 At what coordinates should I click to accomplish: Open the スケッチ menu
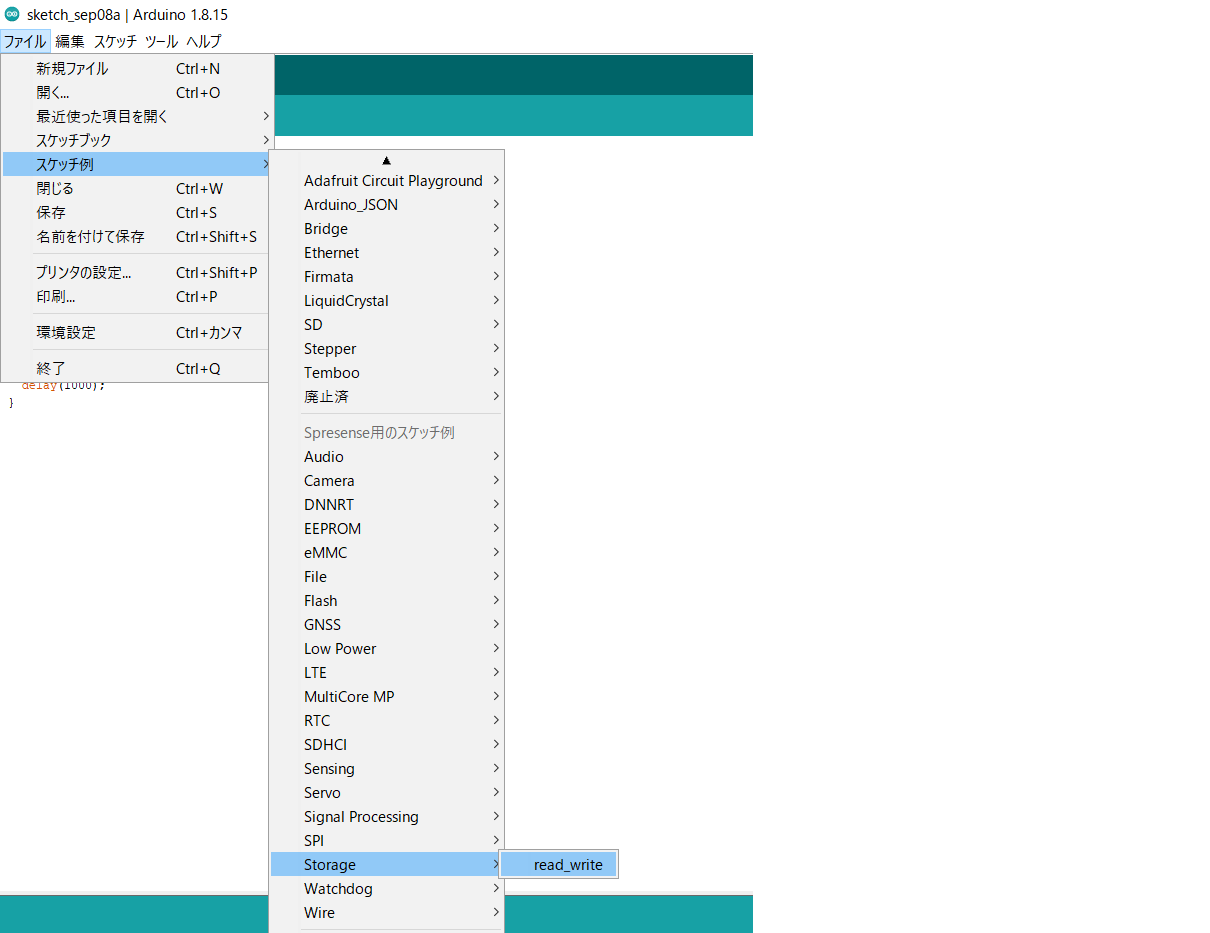(x=115, y=41)
